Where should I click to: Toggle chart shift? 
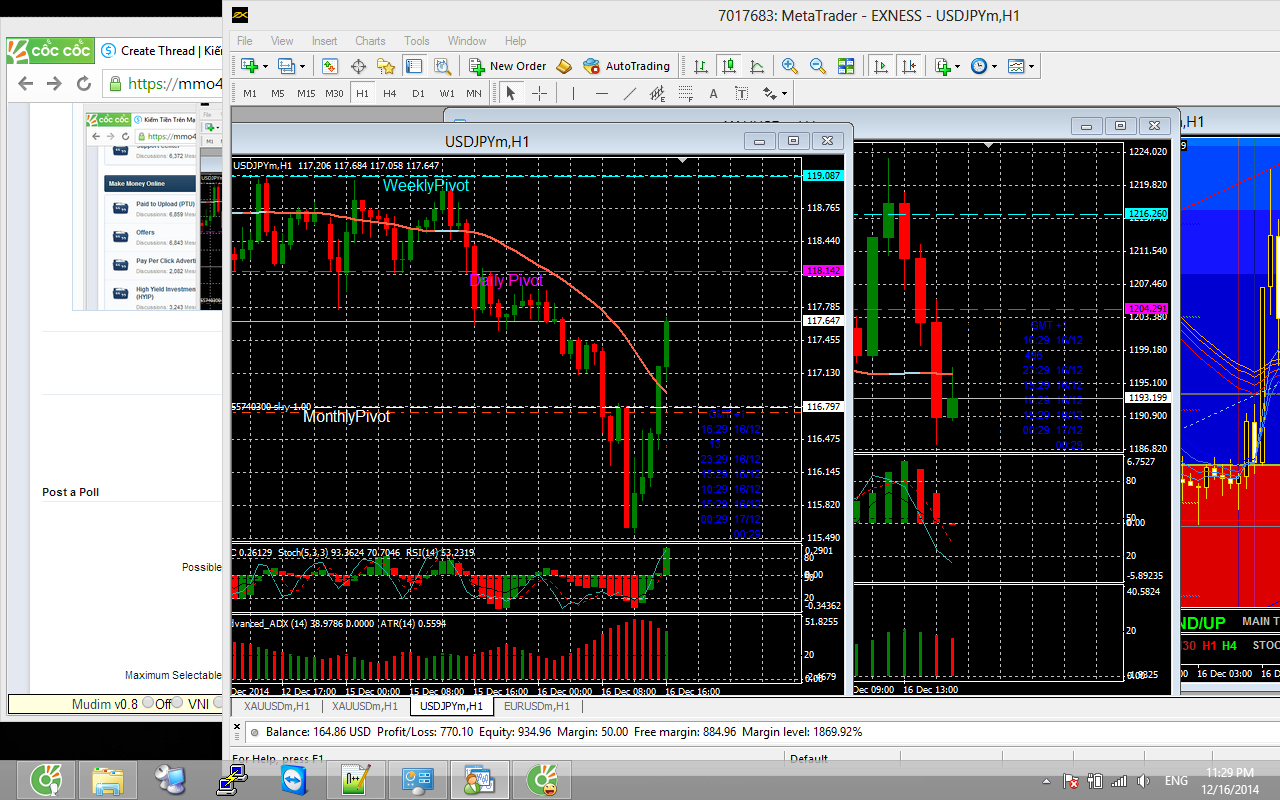(909, 66)
